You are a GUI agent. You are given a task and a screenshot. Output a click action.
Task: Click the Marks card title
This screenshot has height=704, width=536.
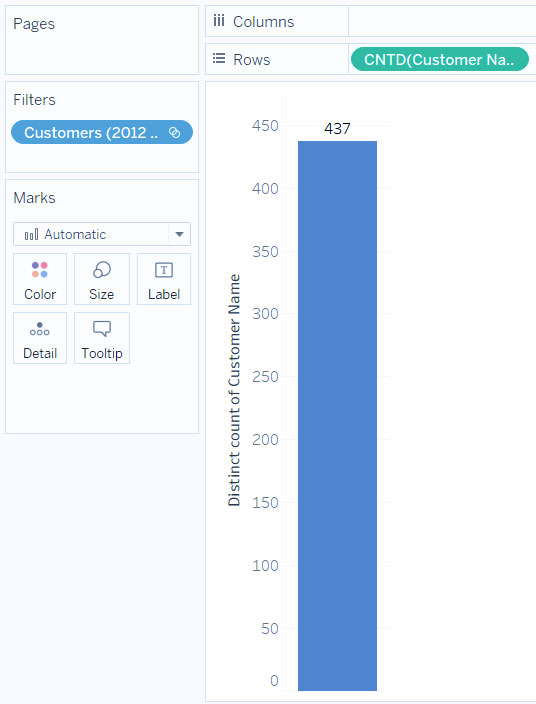click(35, 198)
